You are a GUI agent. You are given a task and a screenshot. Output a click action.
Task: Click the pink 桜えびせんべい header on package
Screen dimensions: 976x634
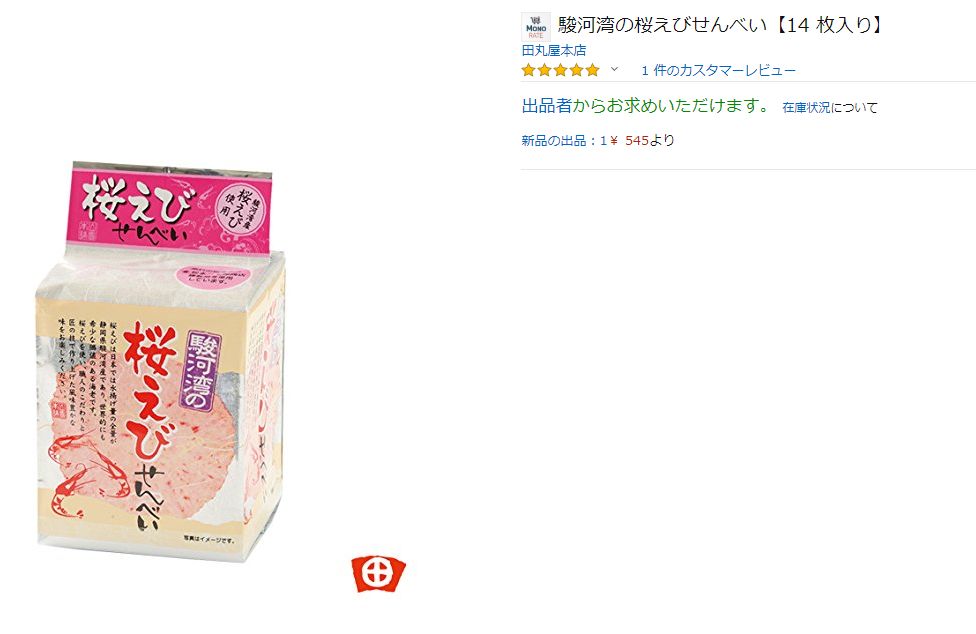(x=169, y=209)
